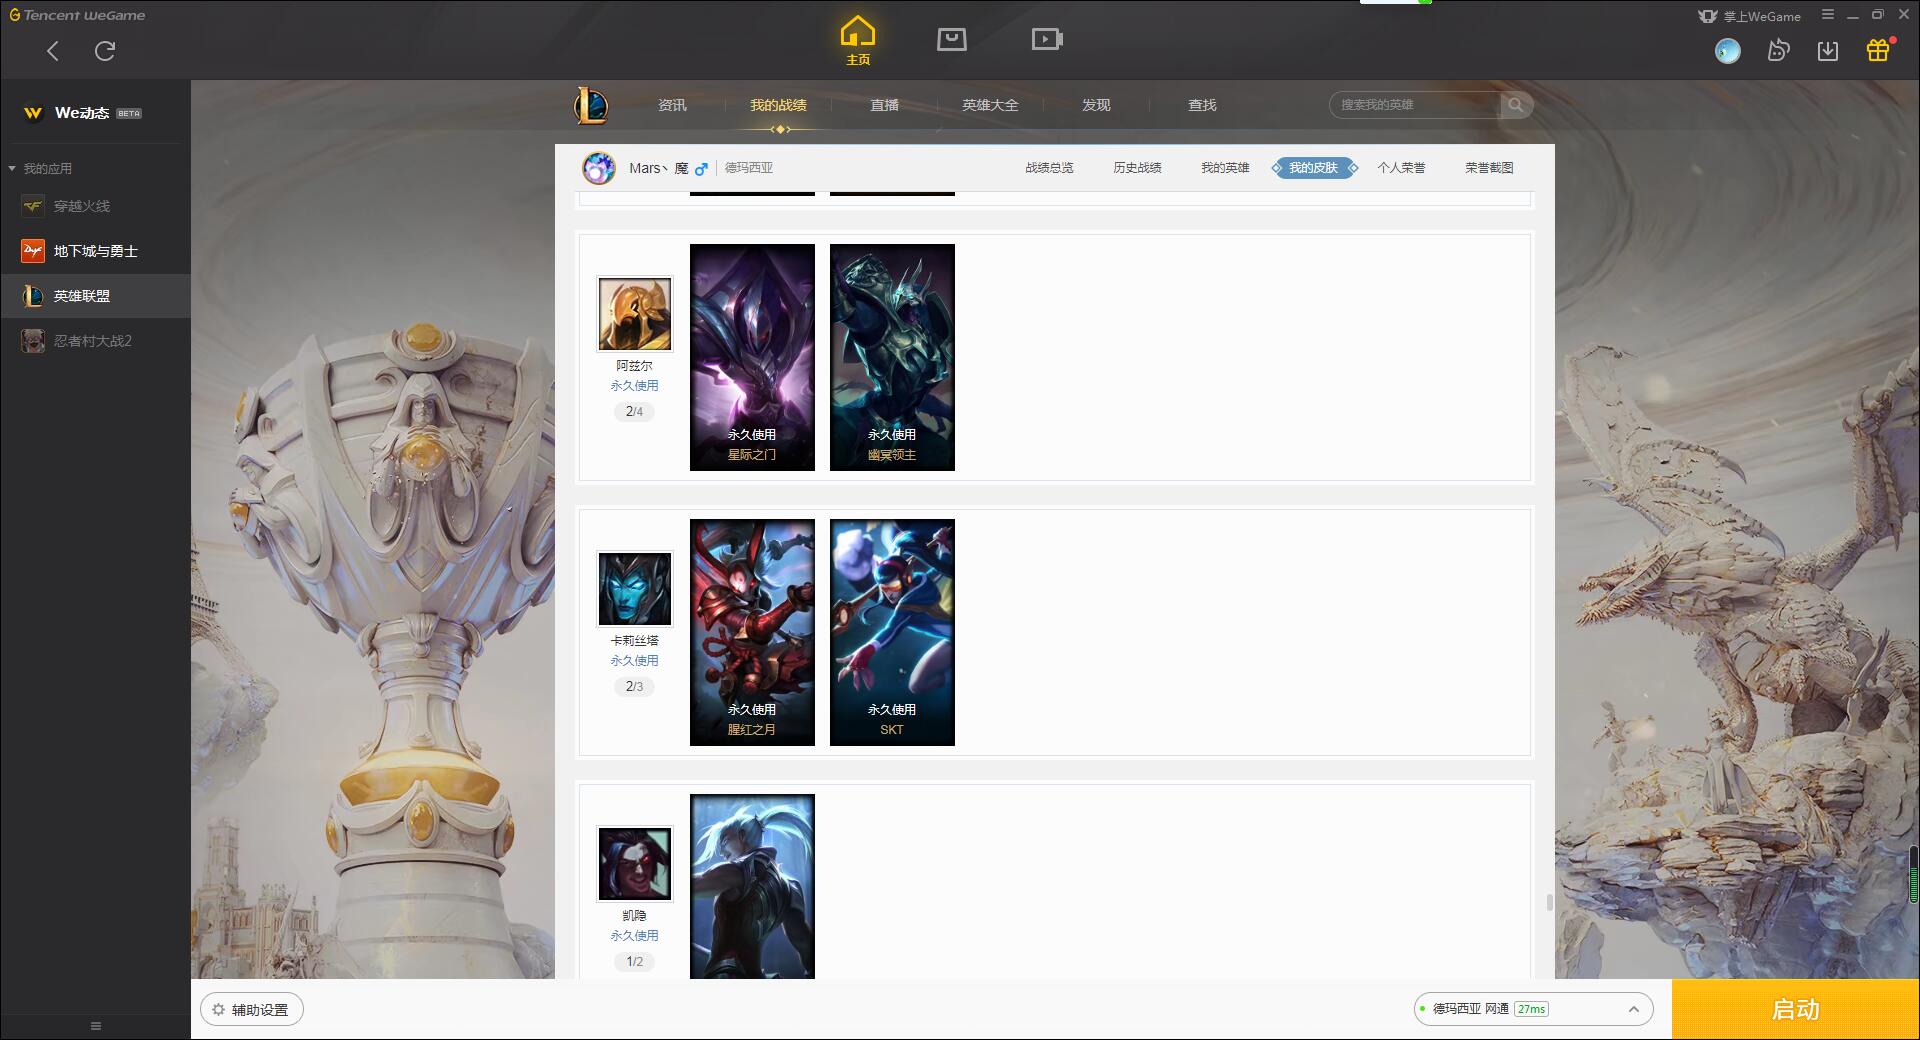Image resolution: width=1920 pixels, height=1040 pixels.
Task: Open the 资讯 tab
Action: (672, 105)
